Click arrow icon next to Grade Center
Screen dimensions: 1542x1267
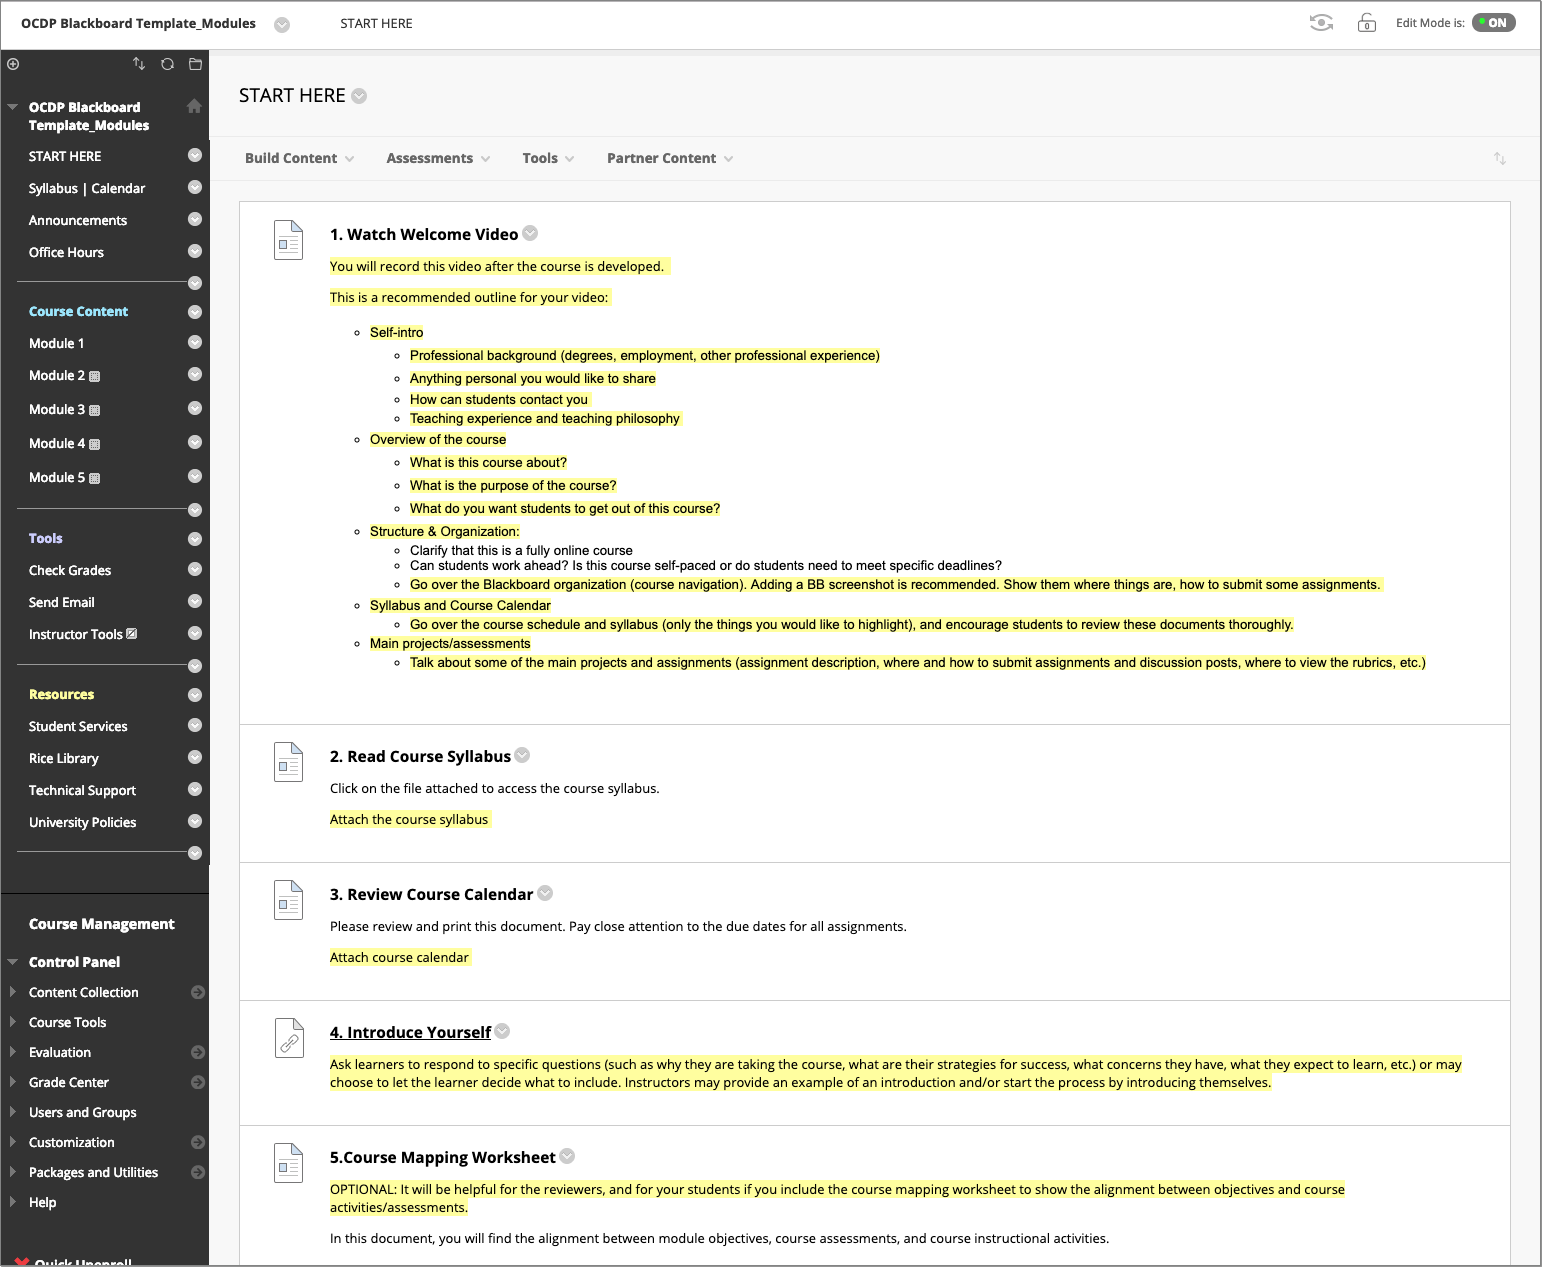[198, 1082]
